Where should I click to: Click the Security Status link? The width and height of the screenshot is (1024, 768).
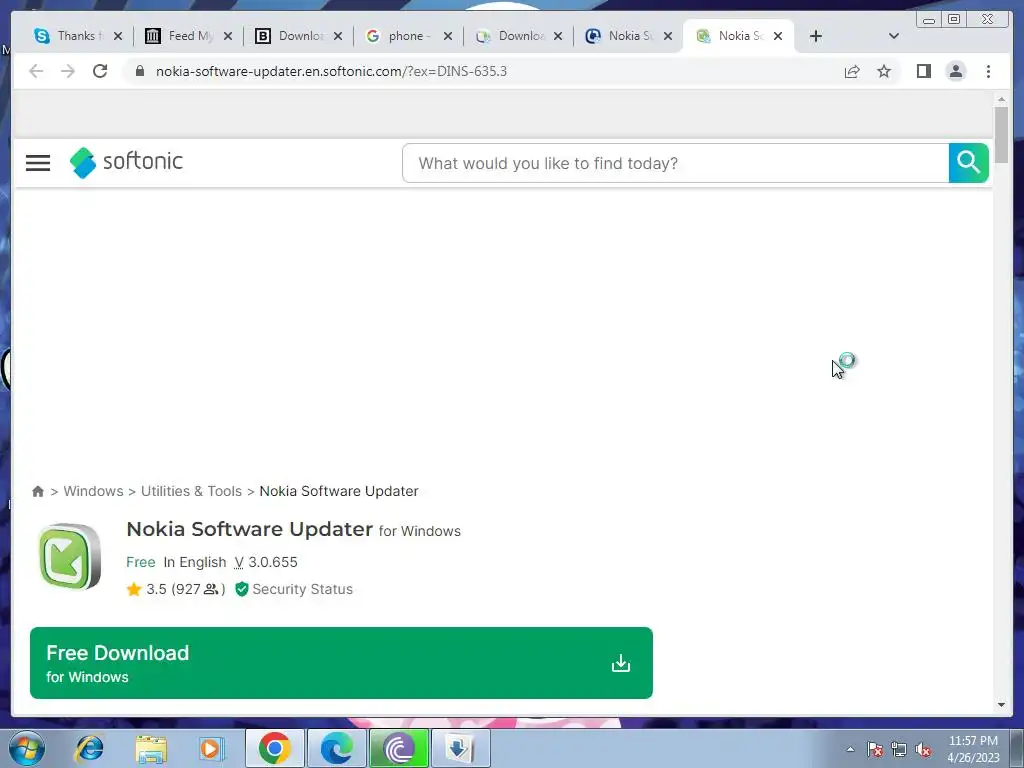pyautogui.click(x=302, y=589)
